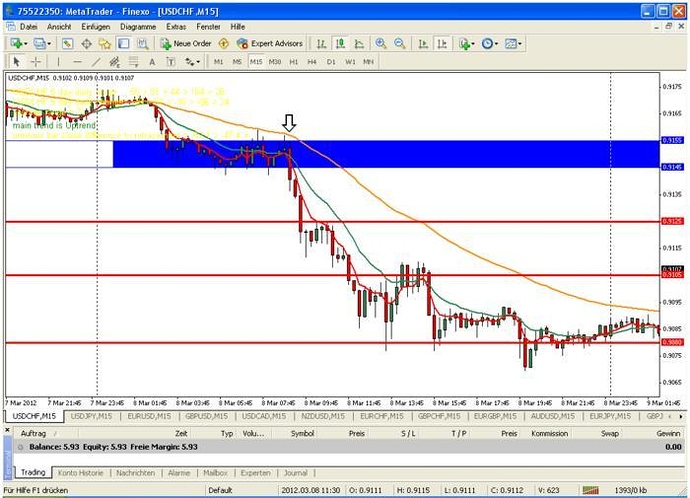690x498 pixels.
Task: Toggle the Terminal panel toolbar icon
Action: point(124,44)
